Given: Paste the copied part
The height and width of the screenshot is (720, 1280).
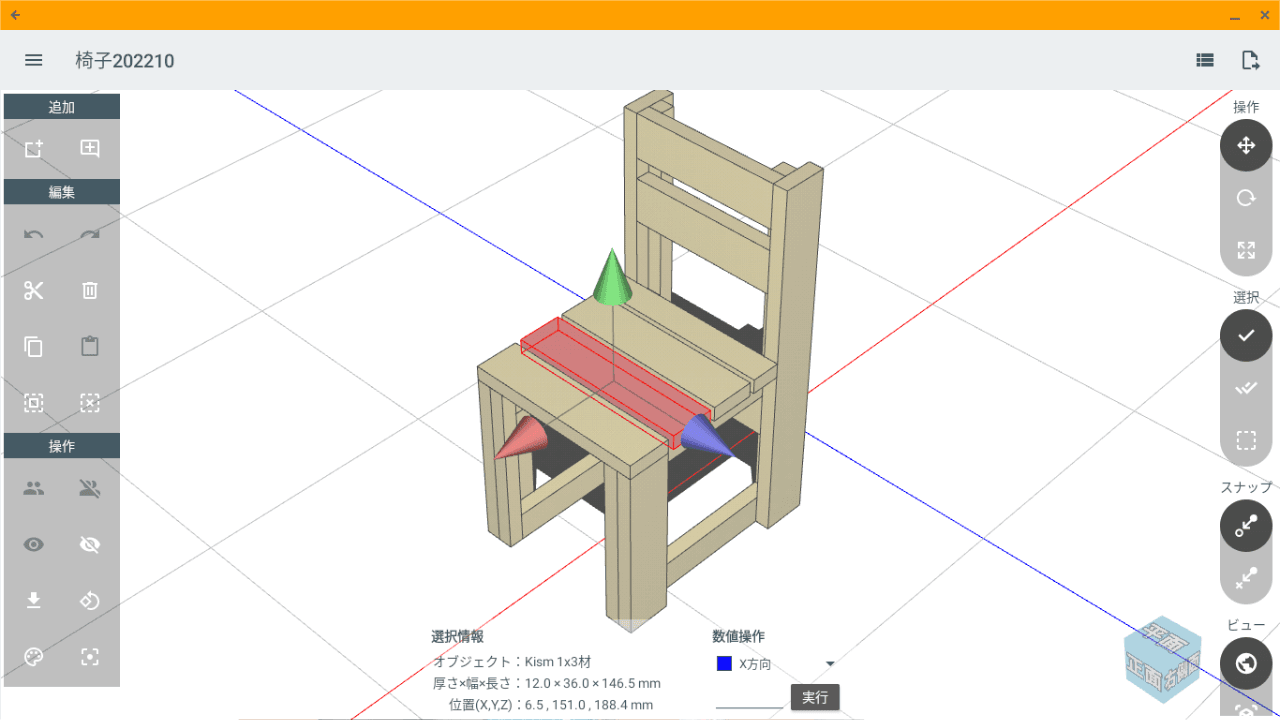Looking at the screenshot, I should tap(89, 346).
